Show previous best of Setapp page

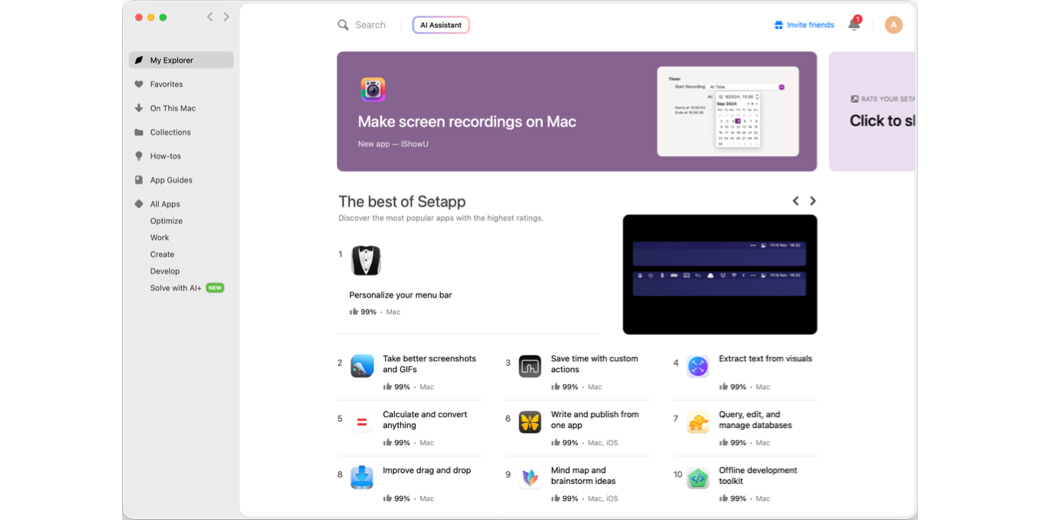[x=796, y=201]
